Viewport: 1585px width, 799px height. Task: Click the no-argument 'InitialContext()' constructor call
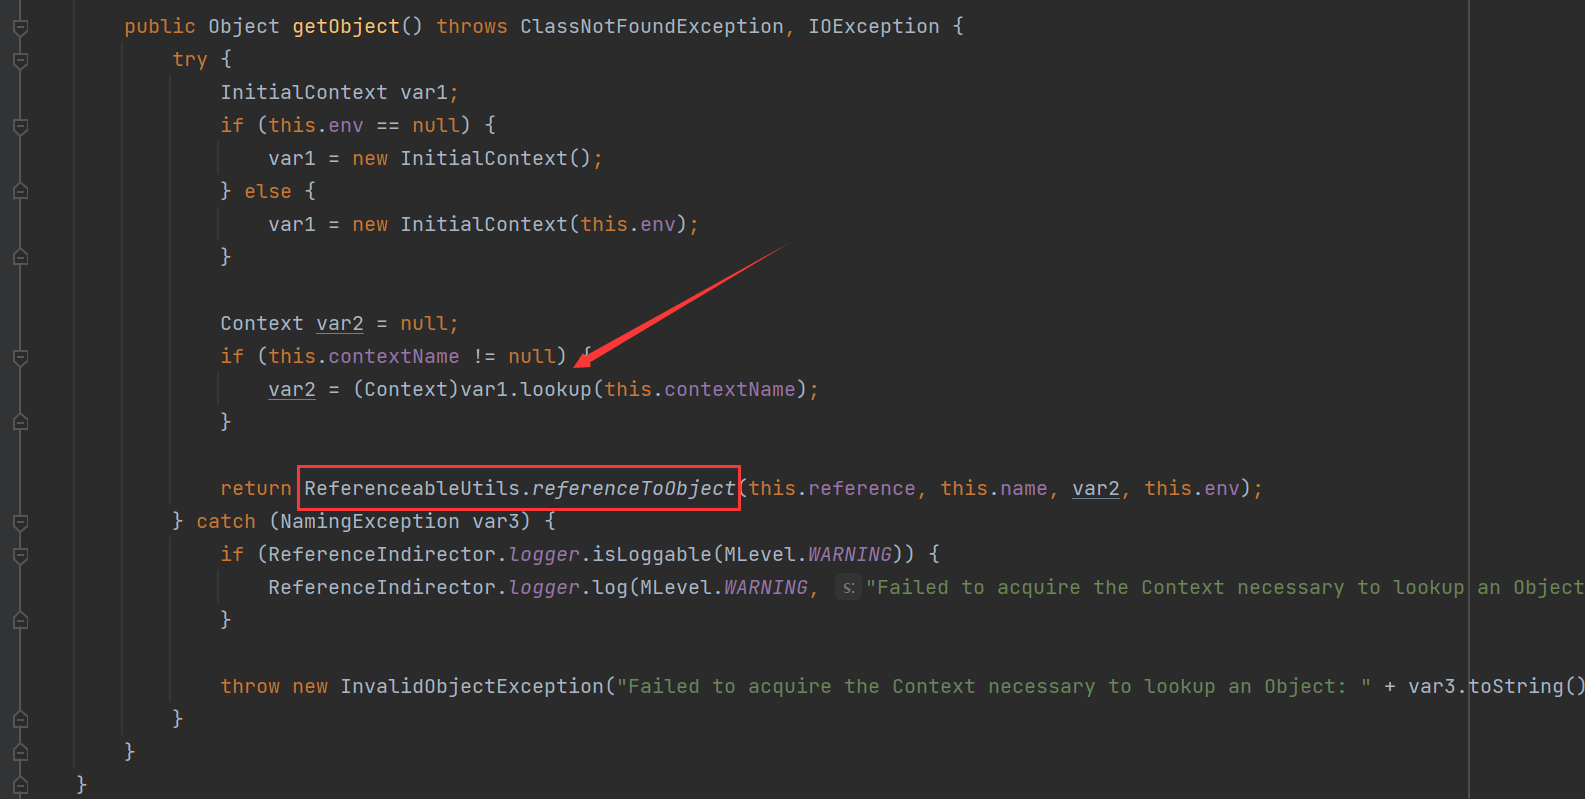[496, 159]
